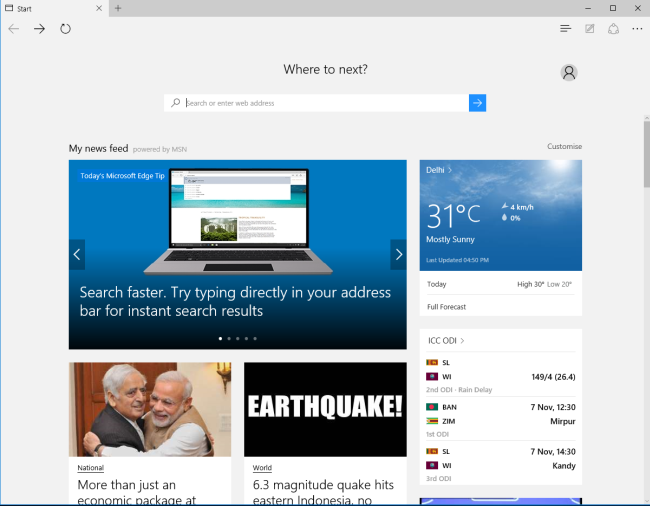Open the World category link
Image resolution: width=650 pixels, height=506 pixels.
262,467
